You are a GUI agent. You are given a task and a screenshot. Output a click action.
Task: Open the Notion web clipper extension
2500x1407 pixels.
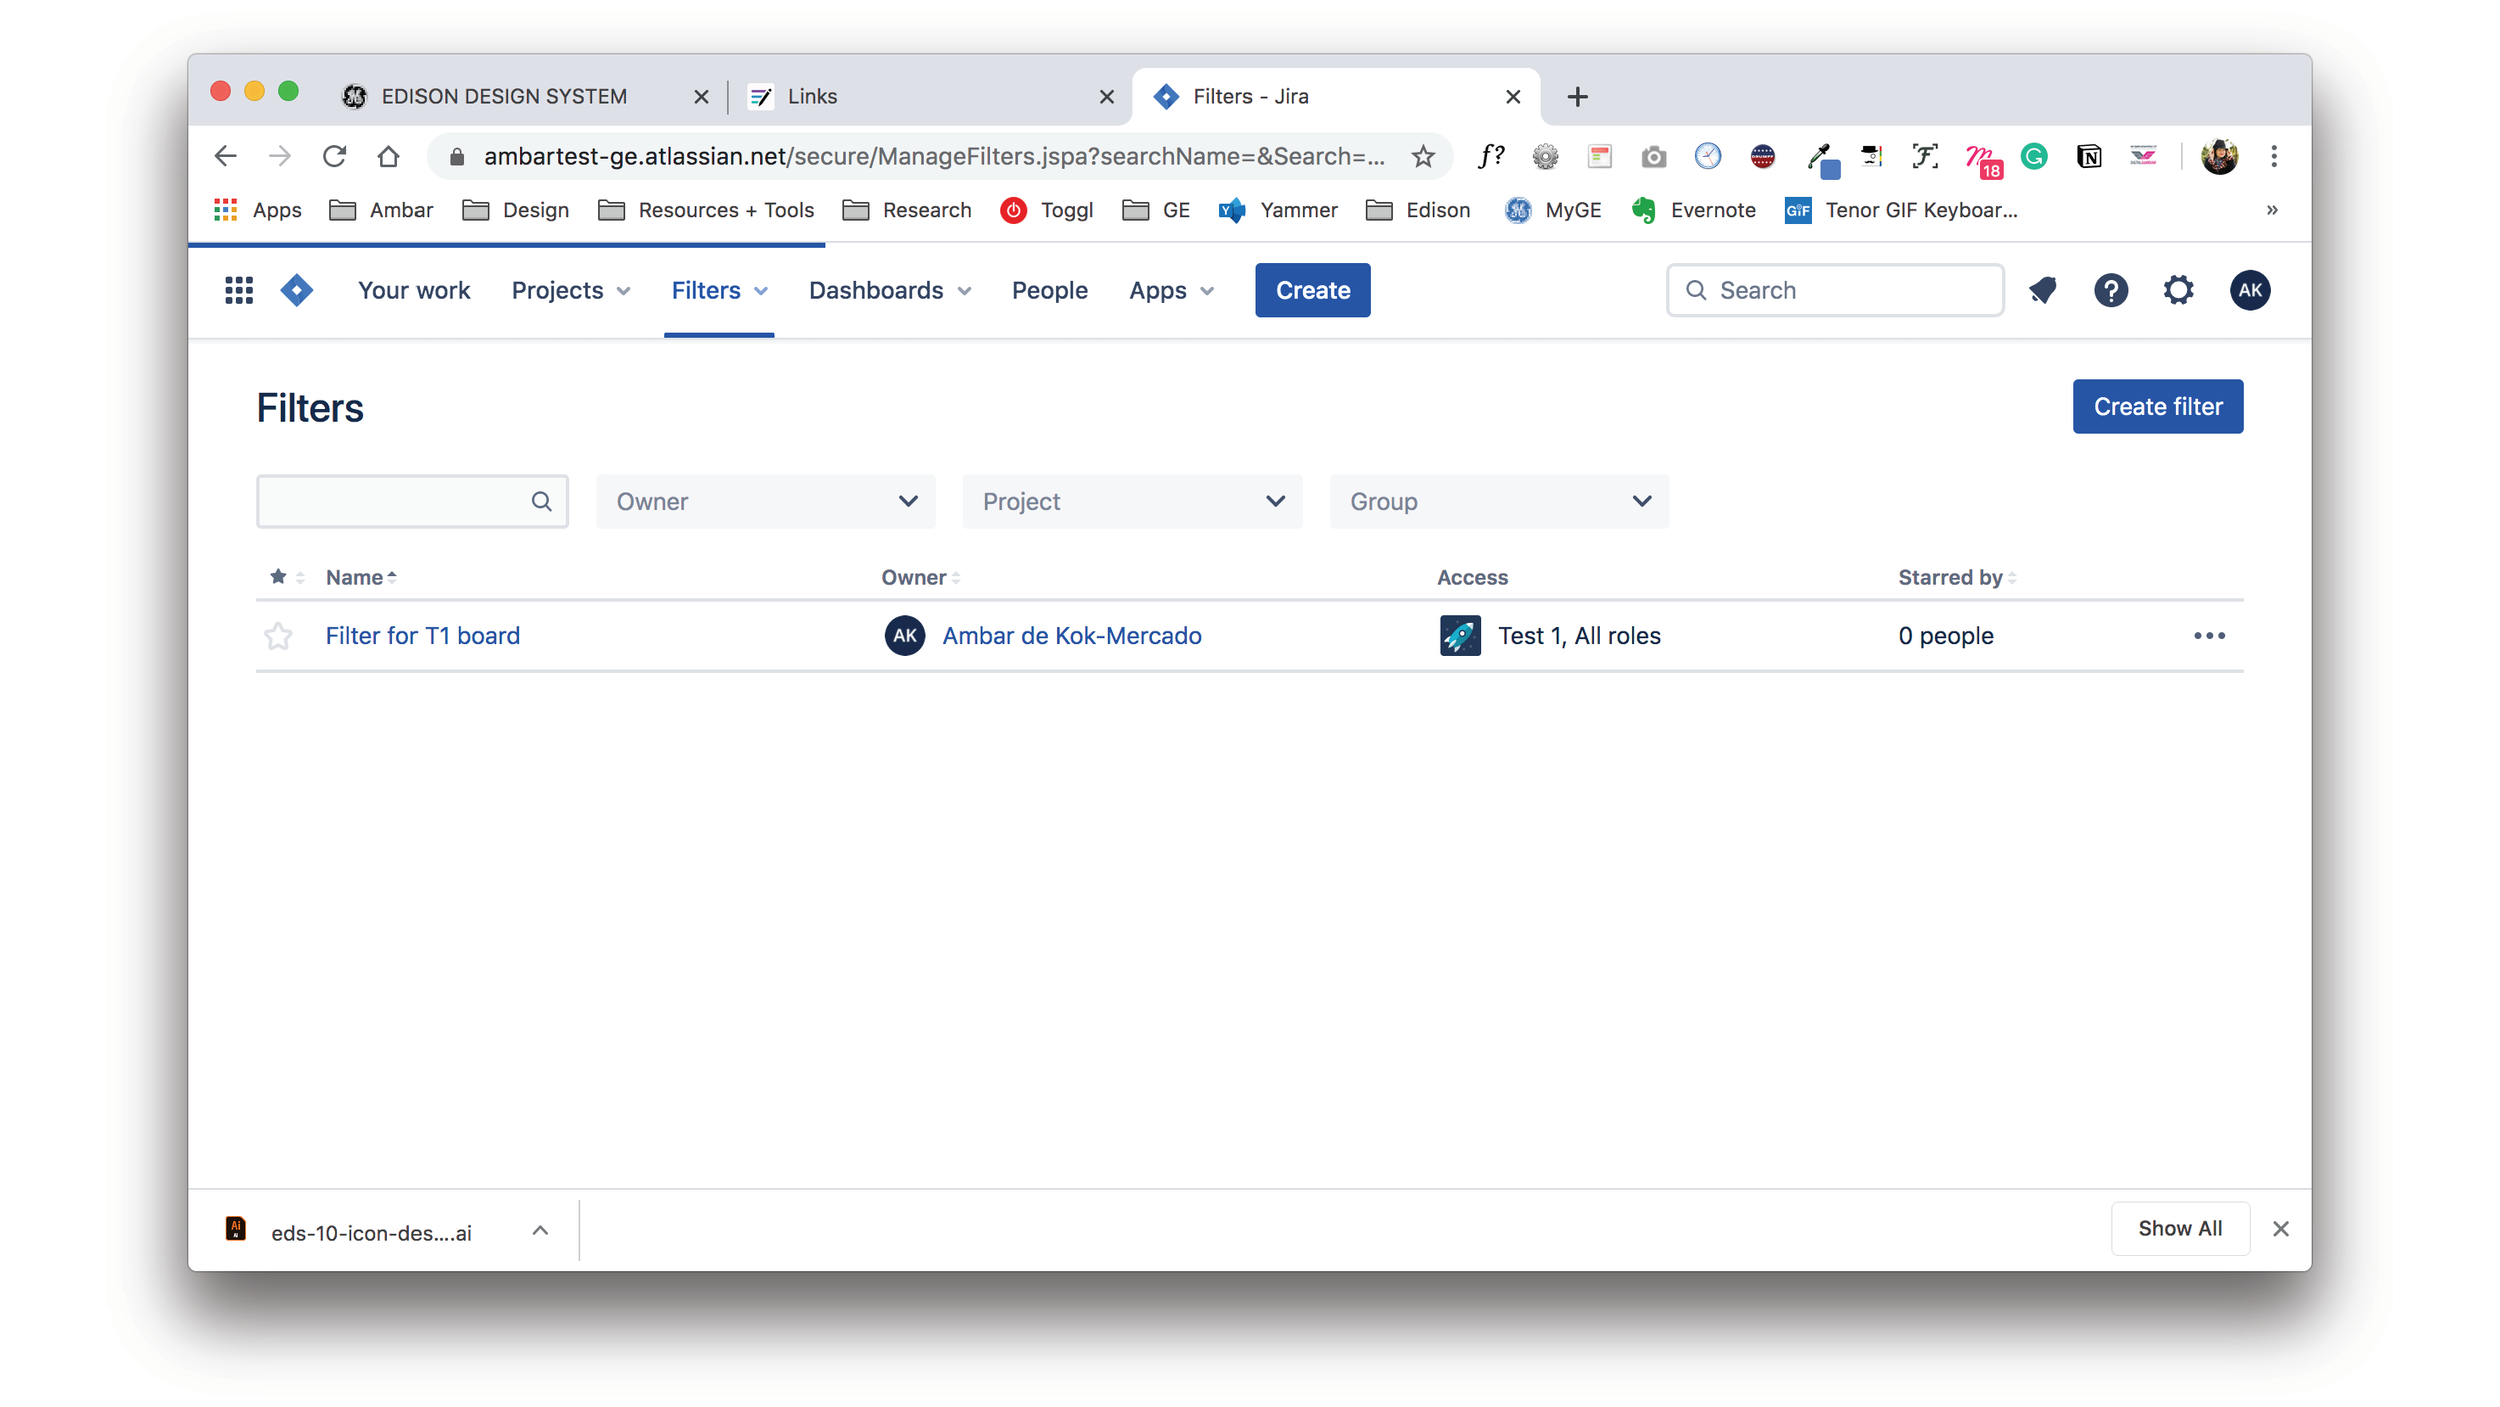(x=2088, y=156)
